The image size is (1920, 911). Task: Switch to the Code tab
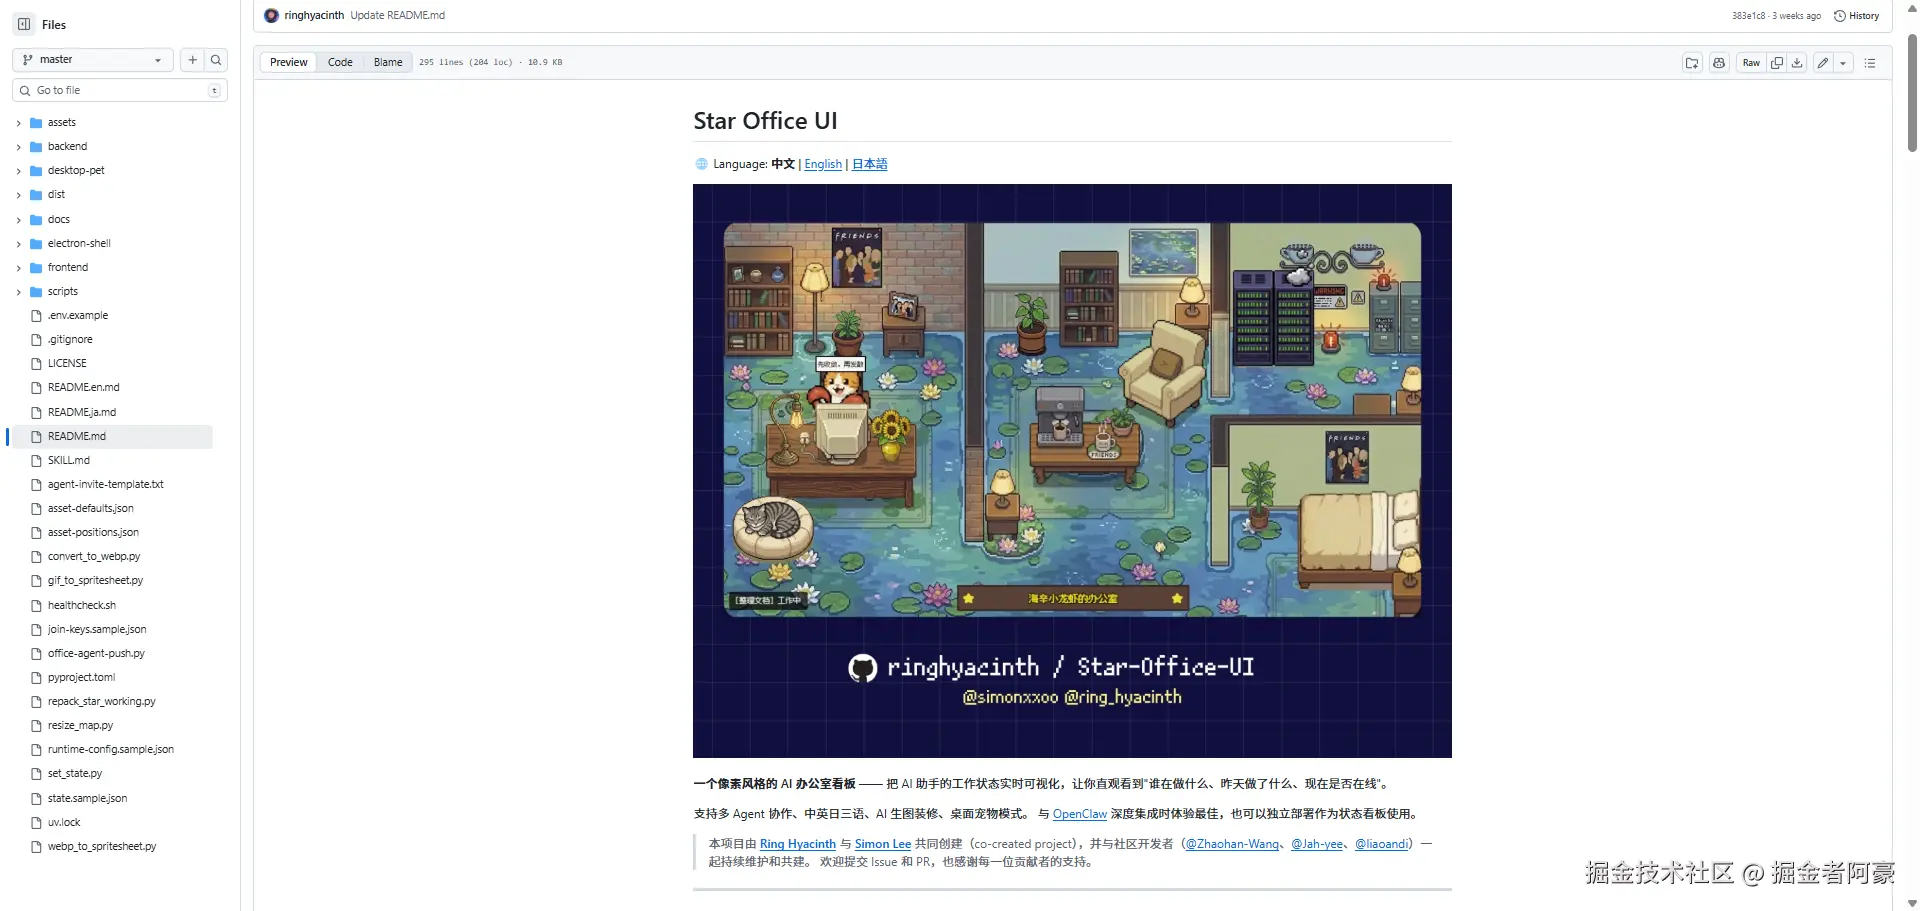pyautogui.click(x=340, y=62)
